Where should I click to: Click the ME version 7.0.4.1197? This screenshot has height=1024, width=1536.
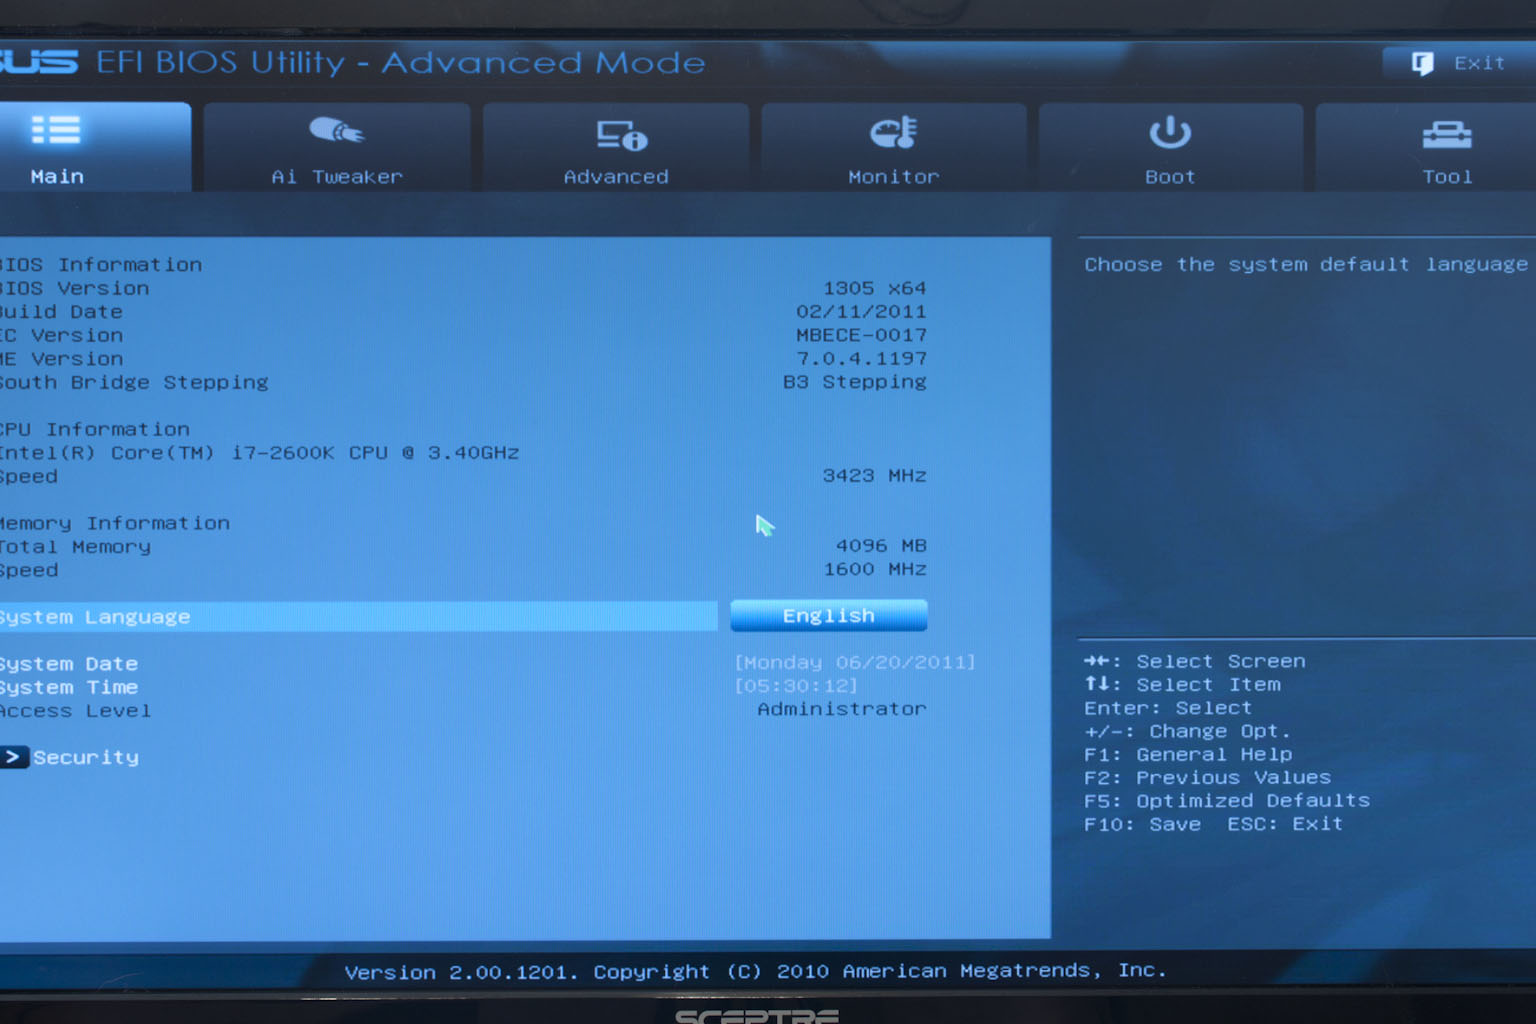861,358
